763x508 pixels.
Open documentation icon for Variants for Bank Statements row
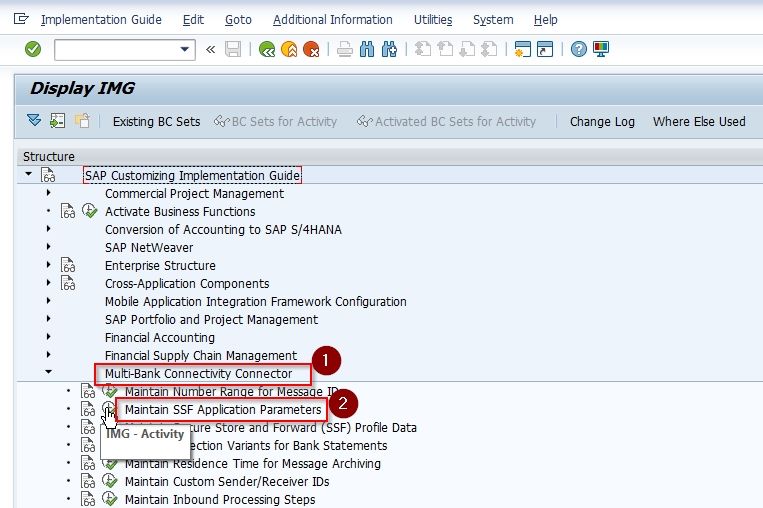click(88, 445)
